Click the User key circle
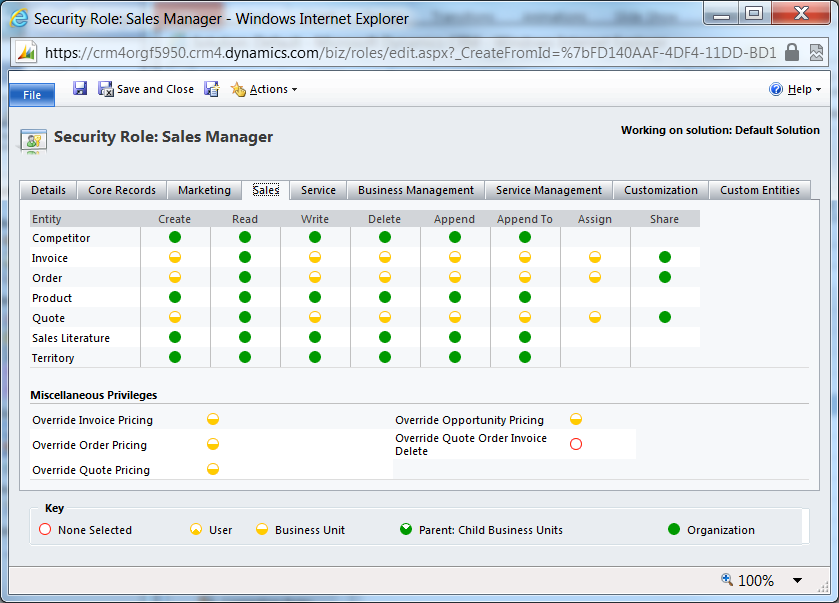The width and height of the screenshot is (839, 603). click(x=196, y=529)
